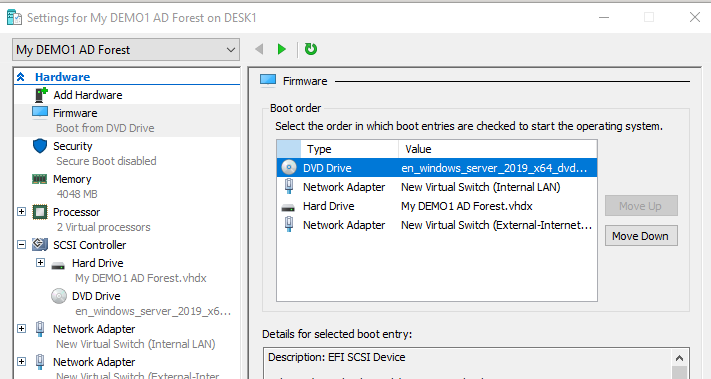Select the Hard Drive boot entry row
Viewport: 711px width, 379px height.
(437, 206)
